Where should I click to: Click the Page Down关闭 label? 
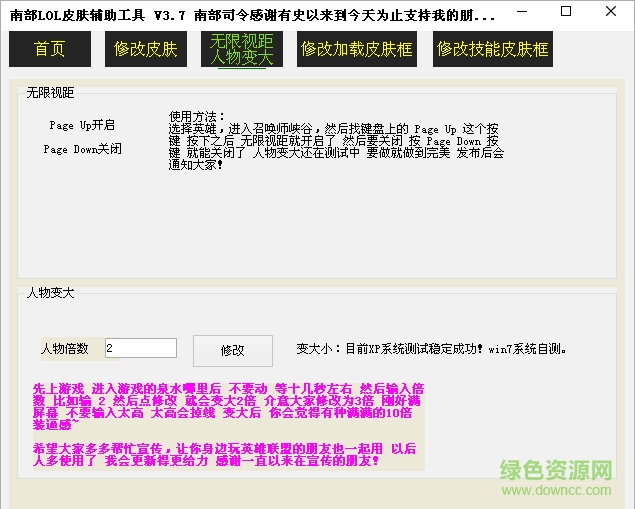(82, 149)
